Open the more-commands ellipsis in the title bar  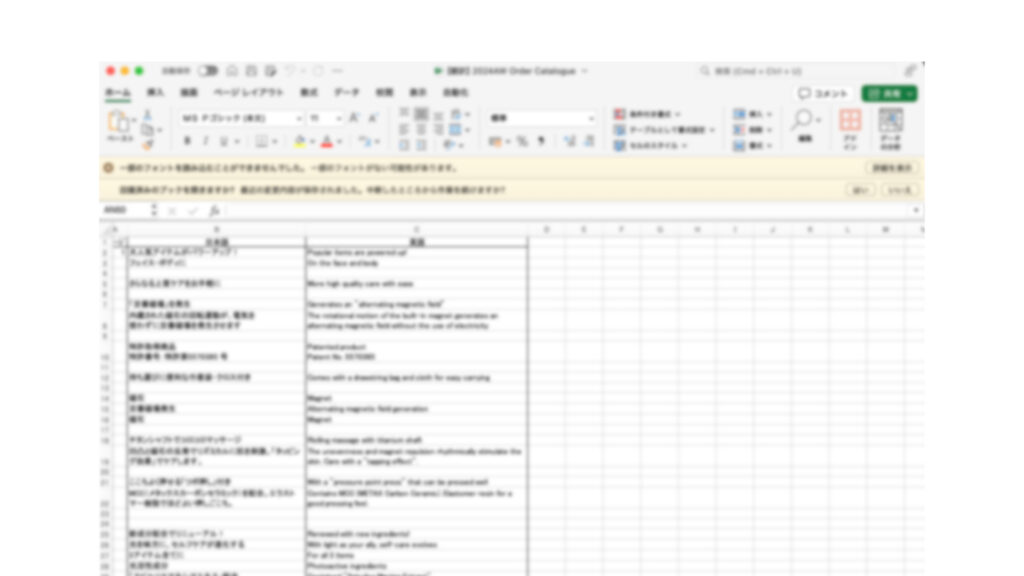pos(337,71)
